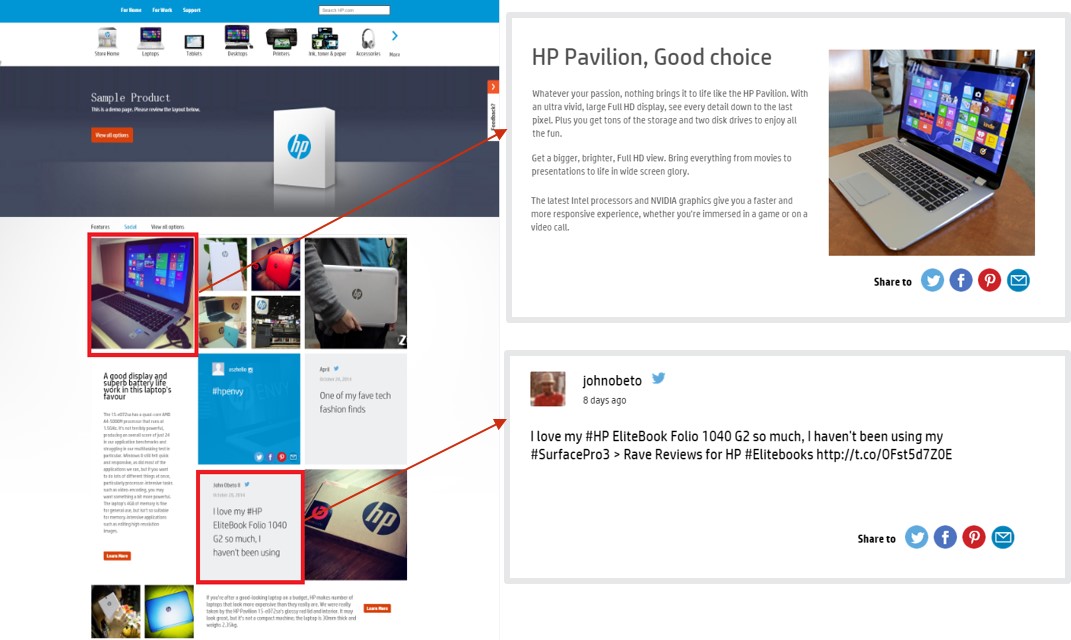Open the HP logo box photo tile
This screenshot has width=1071, height=640.
click(x=356, y=525)
